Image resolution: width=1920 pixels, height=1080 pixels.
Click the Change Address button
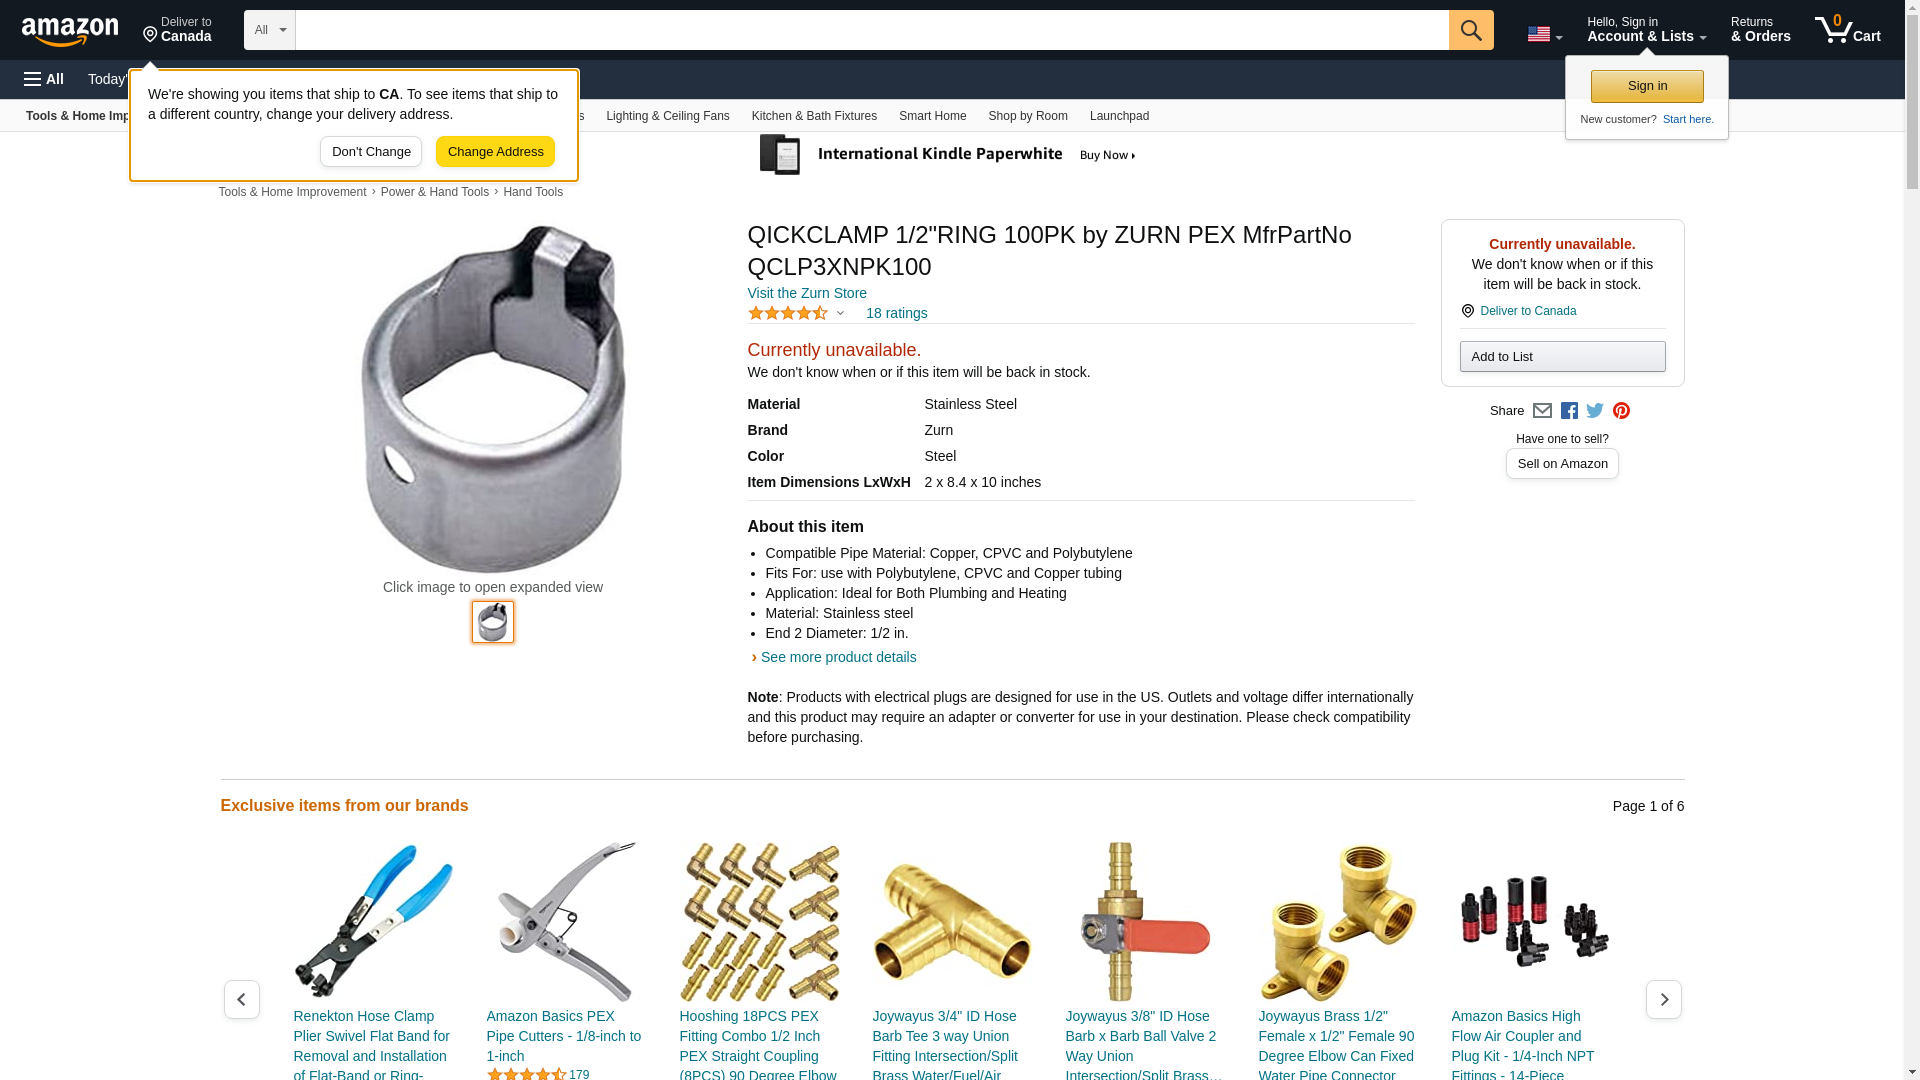point(495,152)
